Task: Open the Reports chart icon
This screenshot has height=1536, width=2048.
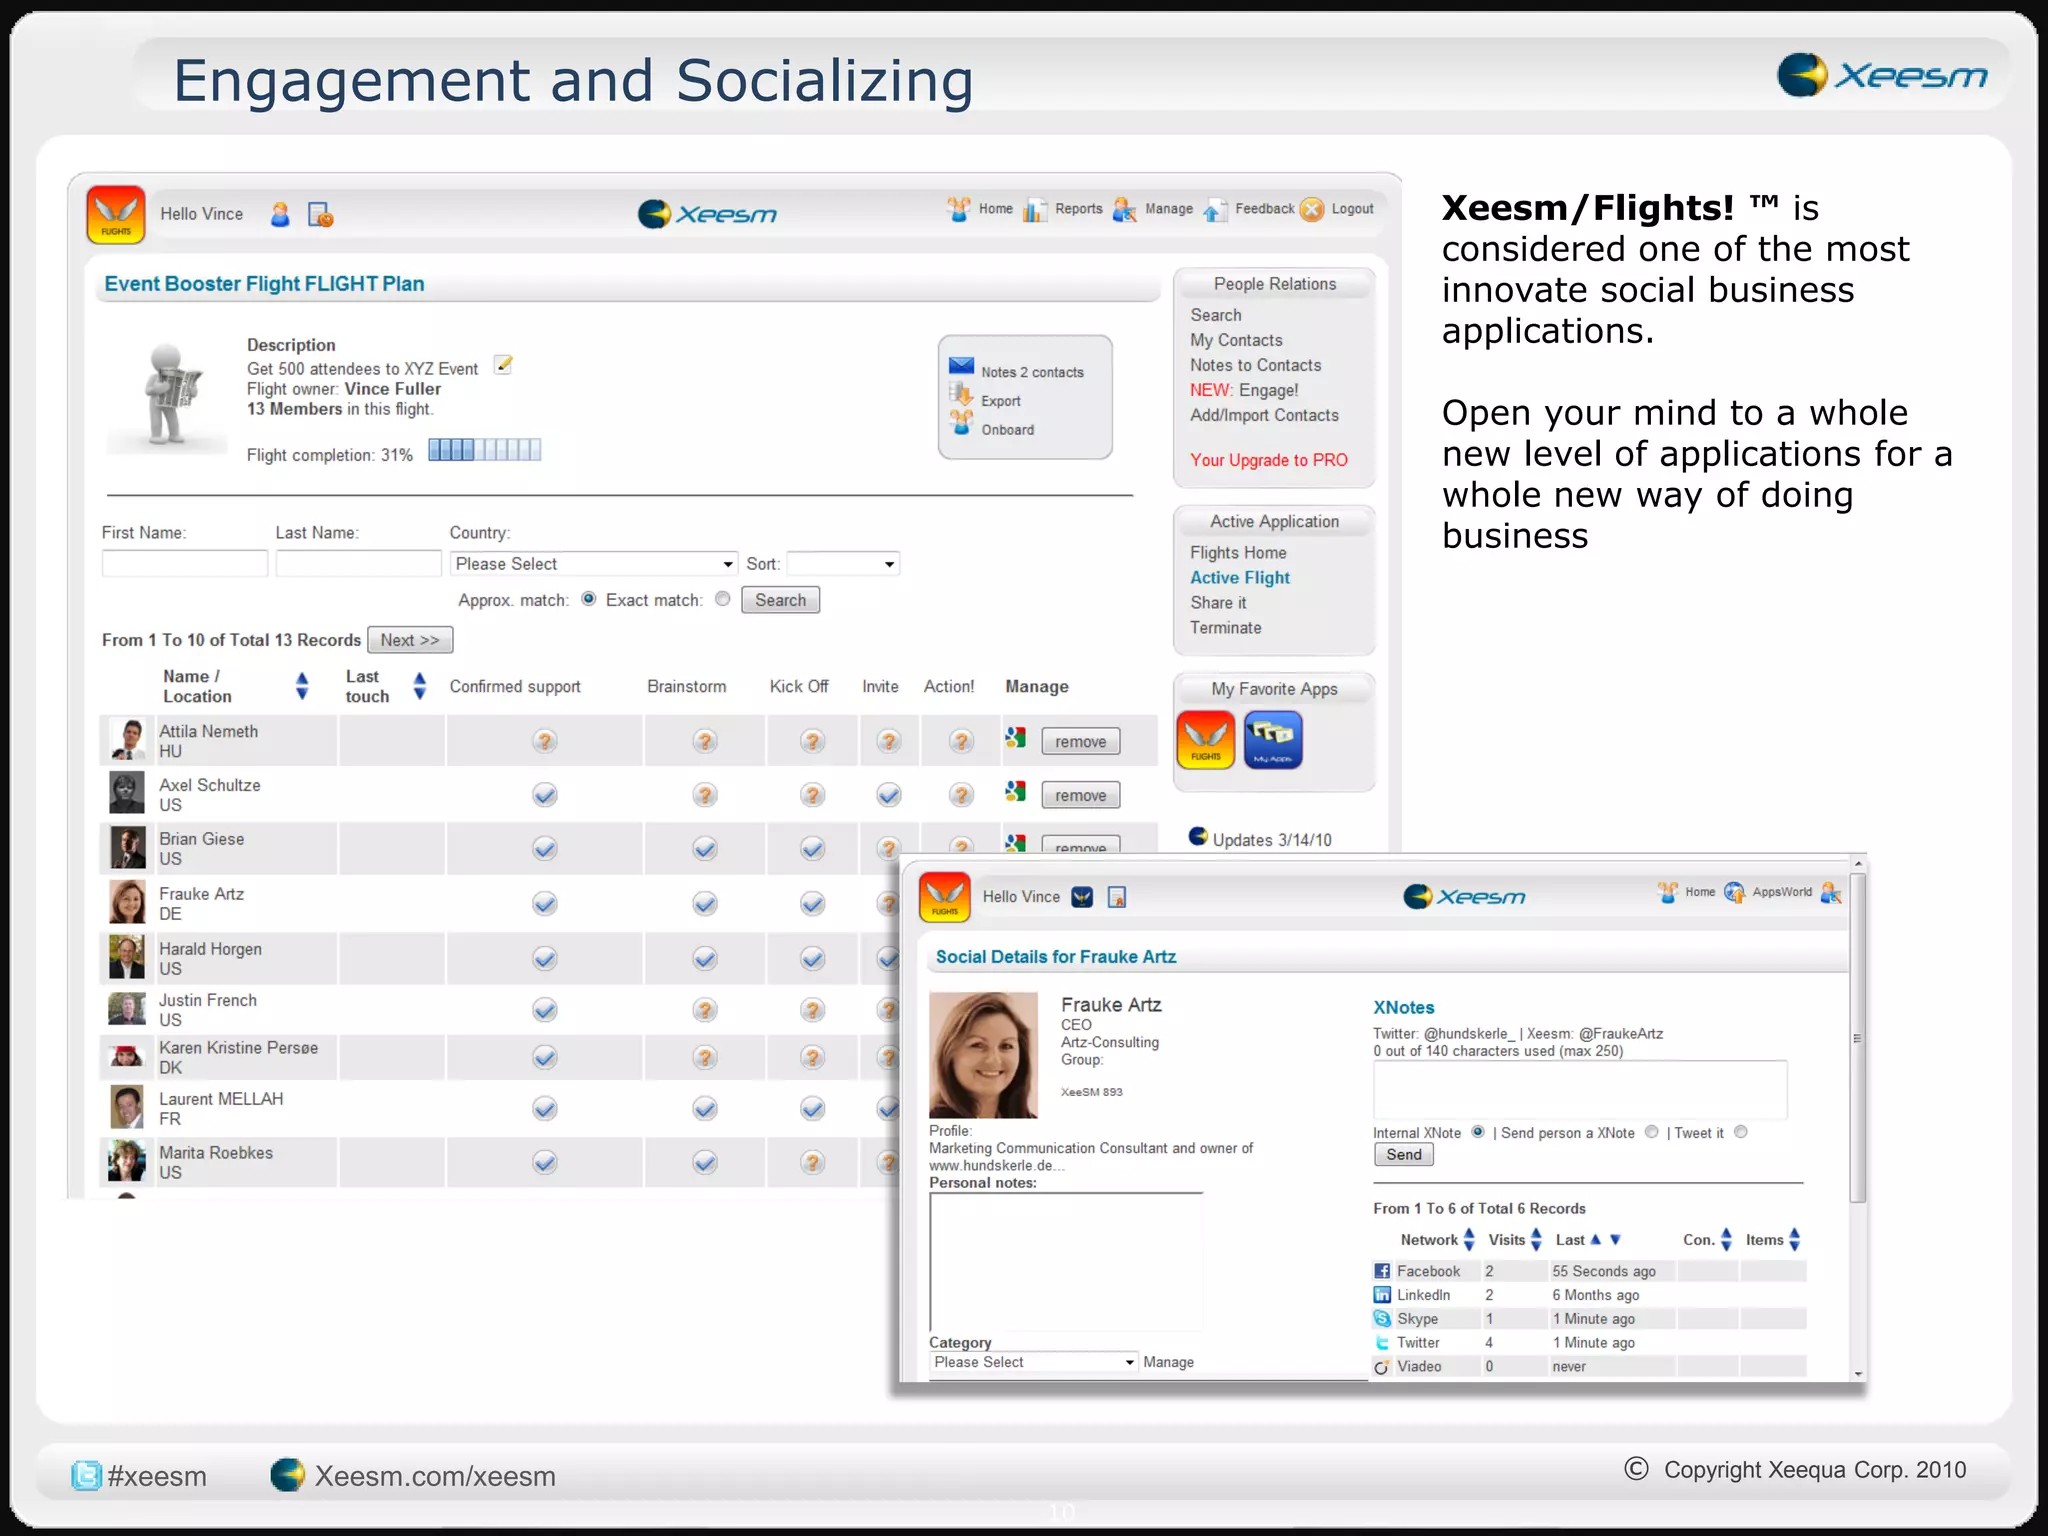Action: [x=1035, y=209]
